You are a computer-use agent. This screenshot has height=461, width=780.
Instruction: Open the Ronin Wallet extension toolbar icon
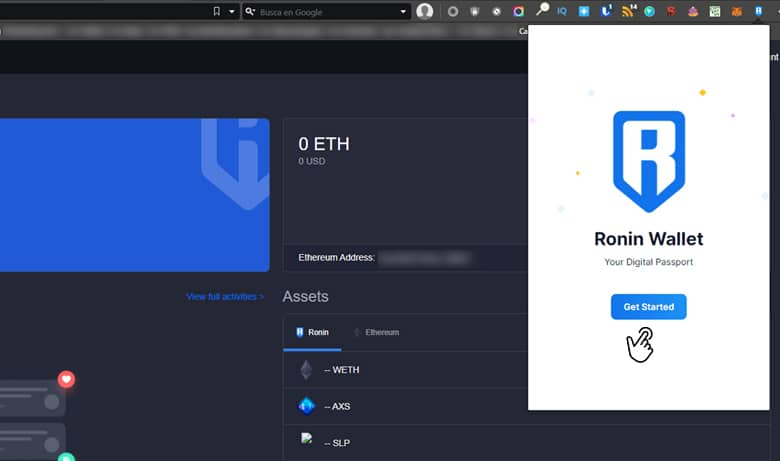(x=758, y=11)
